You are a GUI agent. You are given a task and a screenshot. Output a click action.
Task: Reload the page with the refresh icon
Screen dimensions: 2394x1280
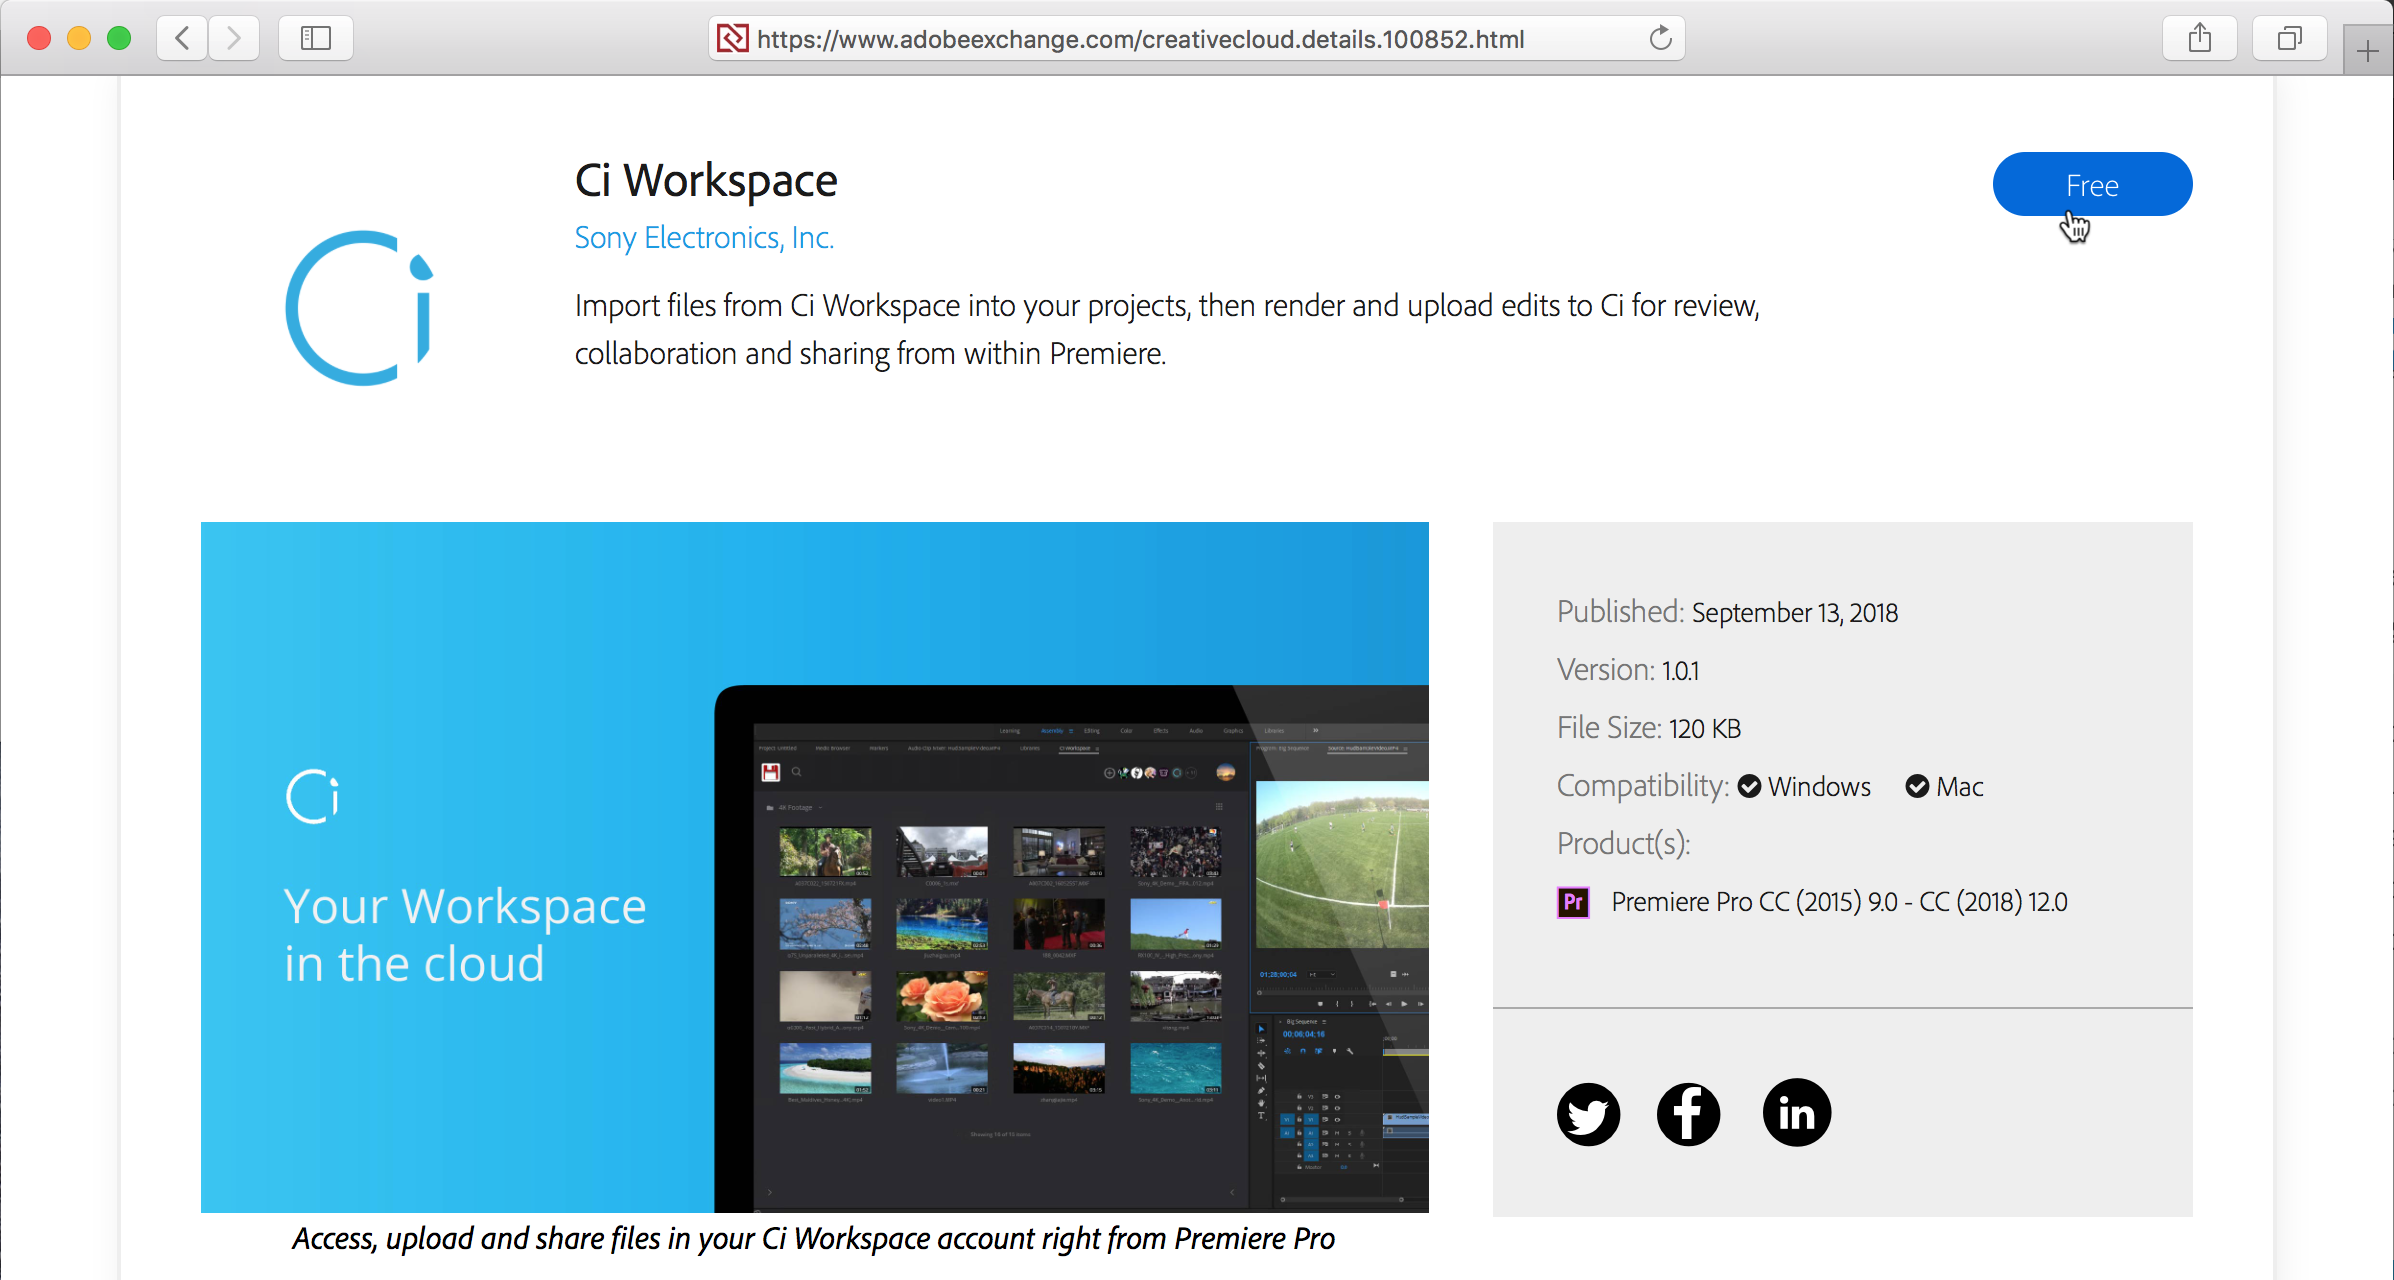[1660, 39]
